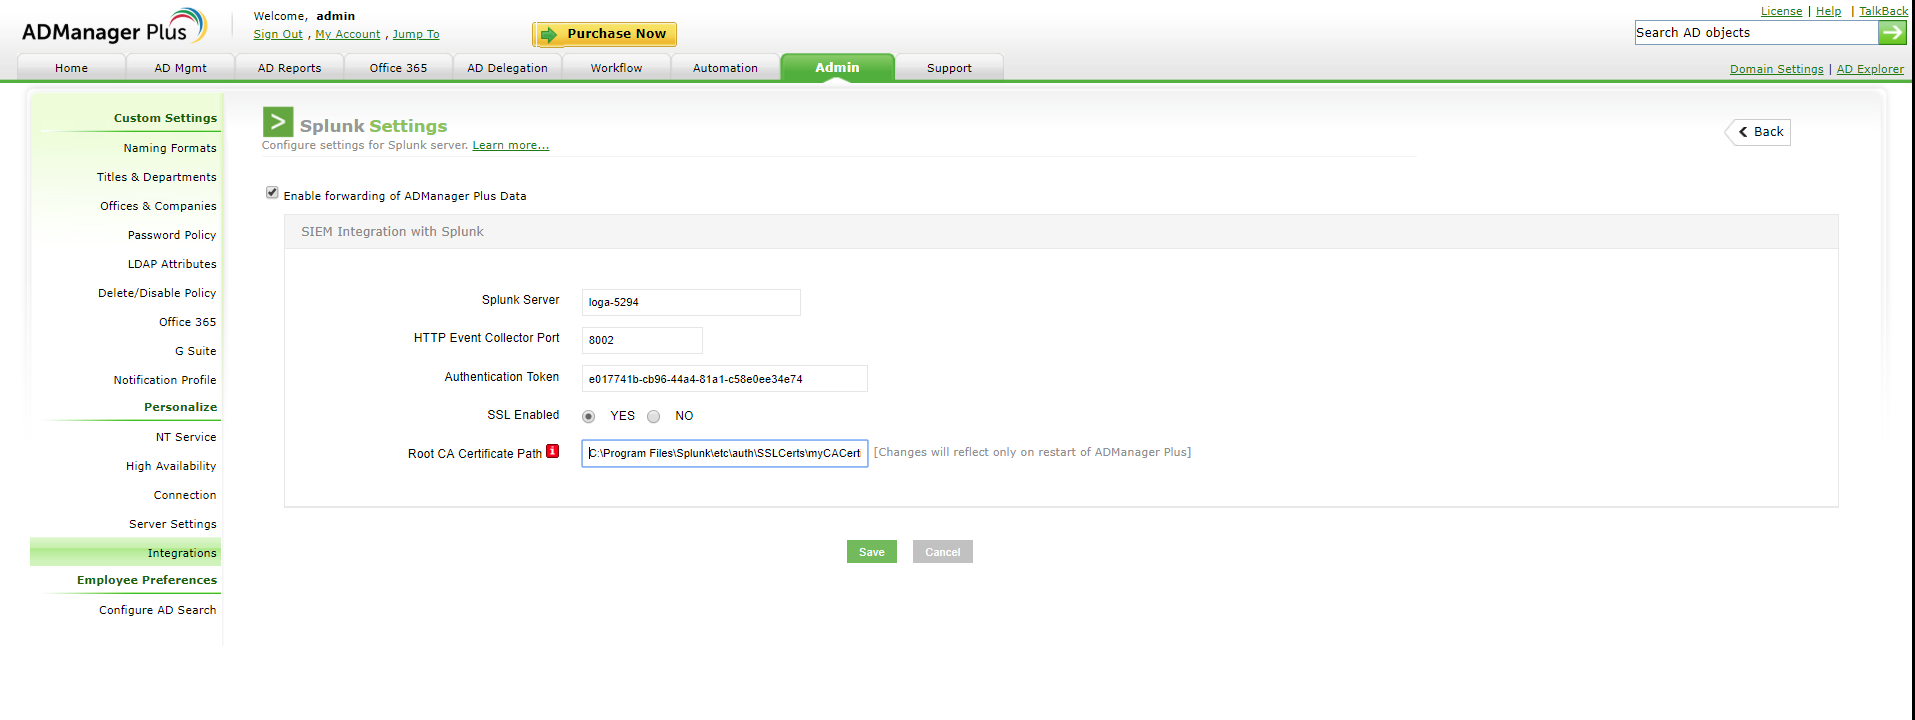The image size is (1915, 720).
Task: Open Password Policy in the sidebar
Action: 172,235
